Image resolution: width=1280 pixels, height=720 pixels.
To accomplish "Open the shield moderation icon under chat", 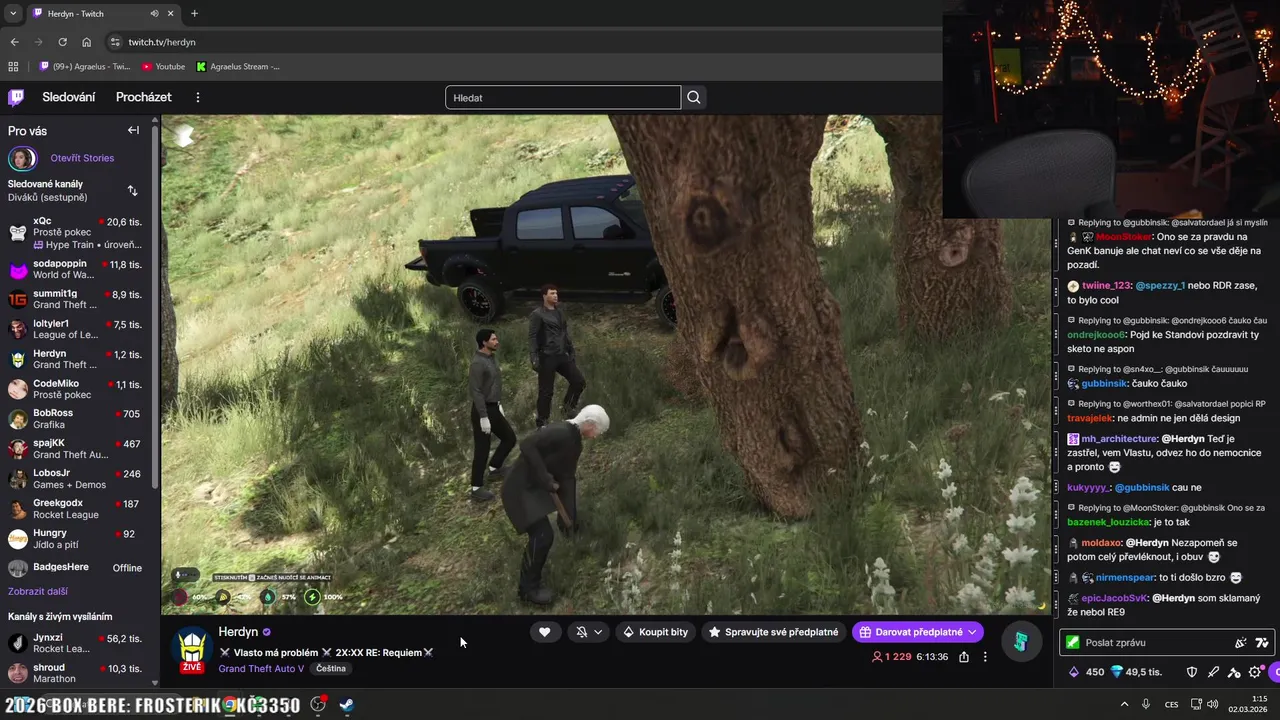I will 1192,672.
